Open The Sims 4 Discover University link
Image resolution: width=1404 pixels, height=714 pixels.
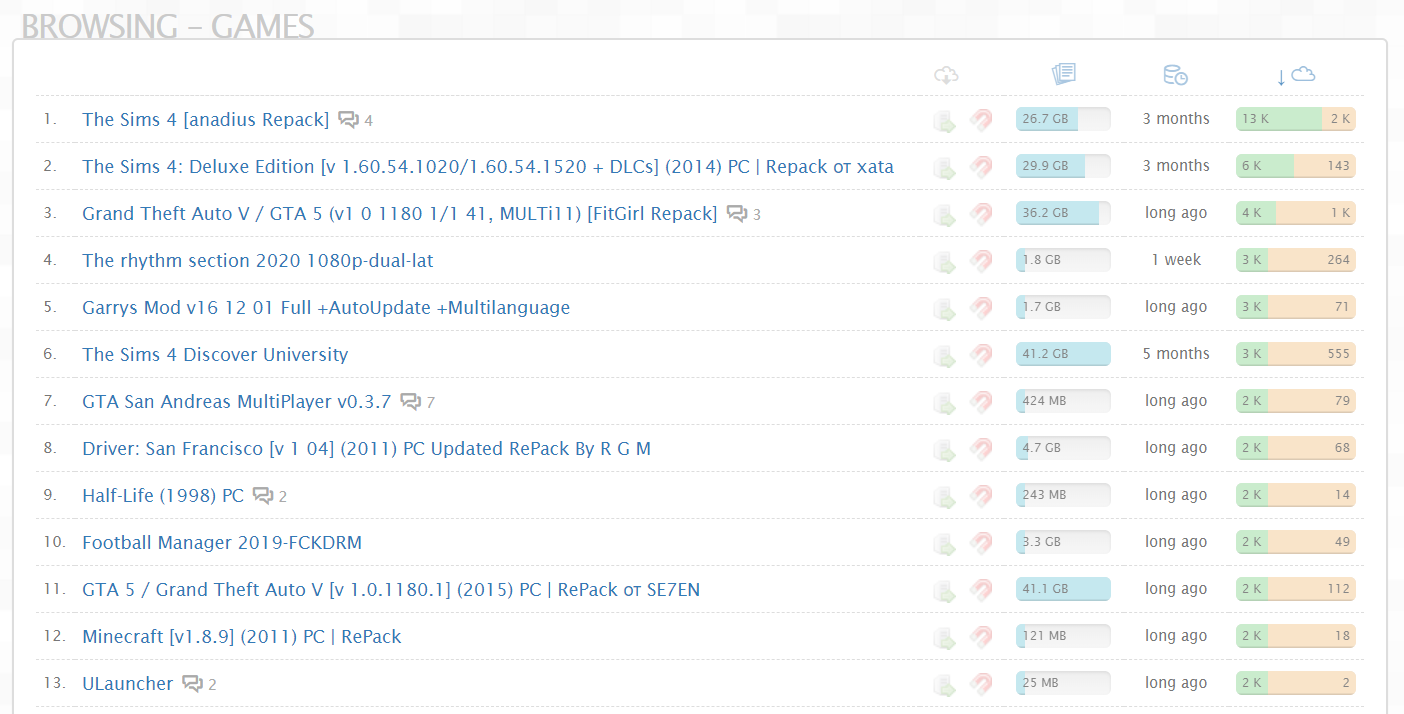(215, 355)
